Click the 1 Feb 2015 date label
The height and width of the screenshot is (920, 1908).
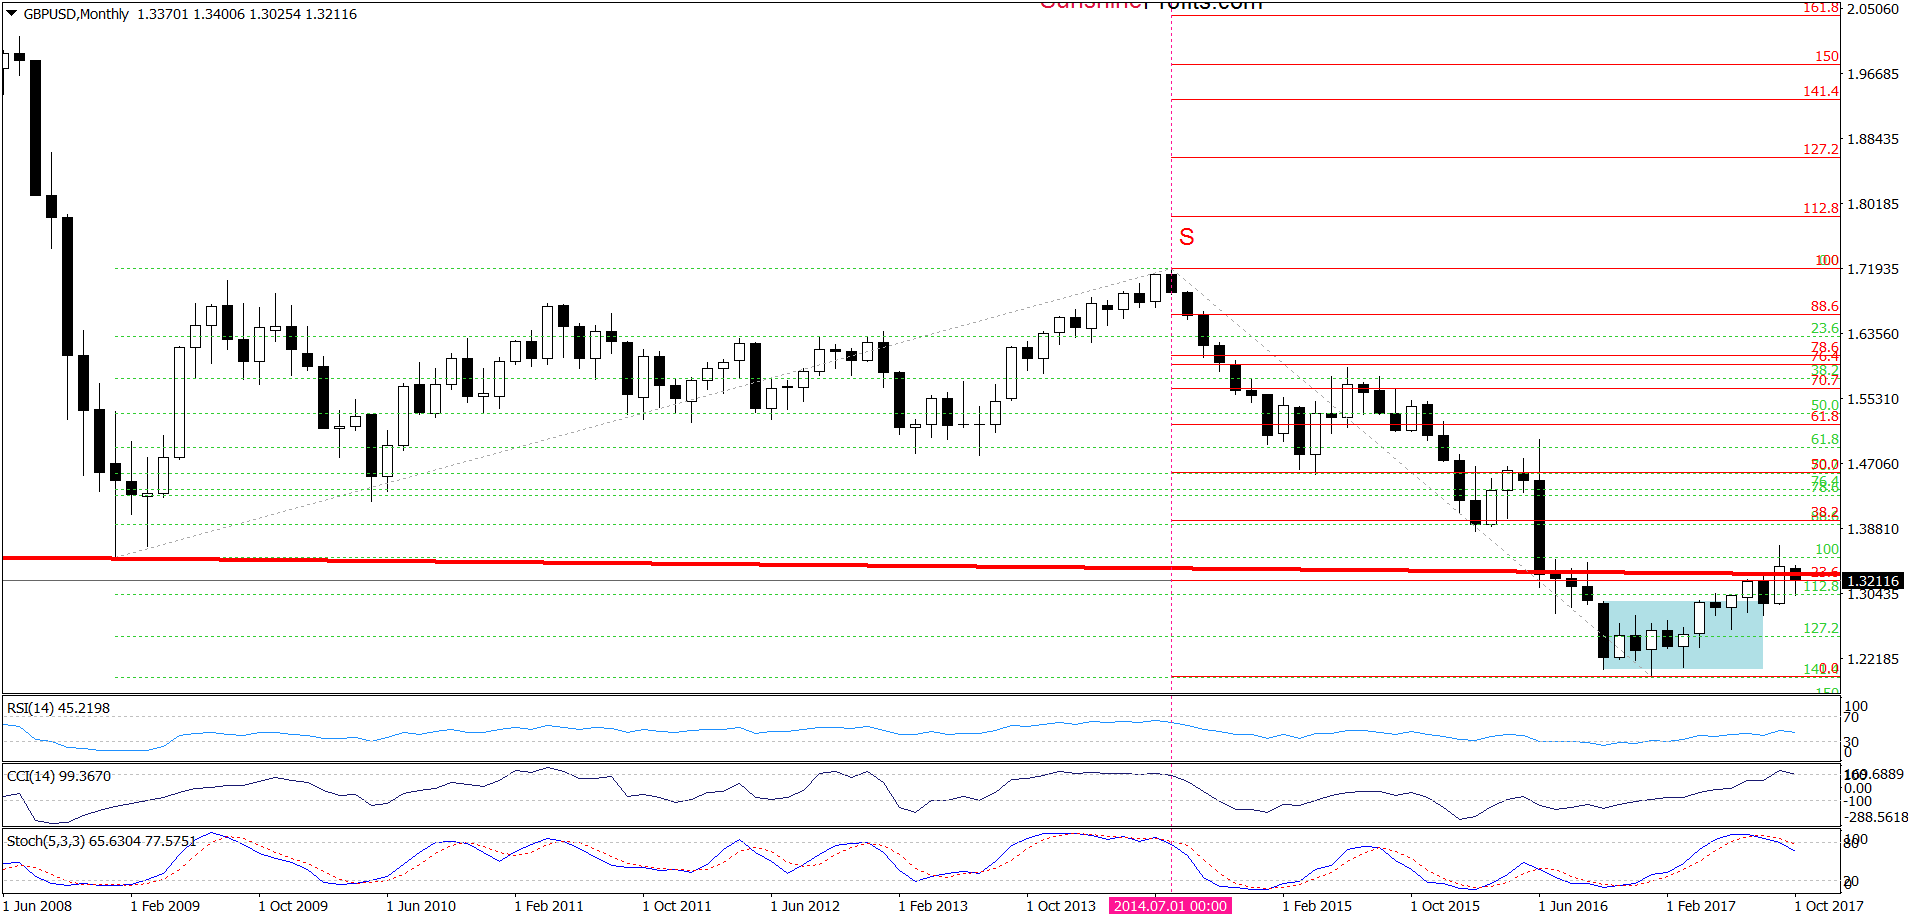(1317, 906)
